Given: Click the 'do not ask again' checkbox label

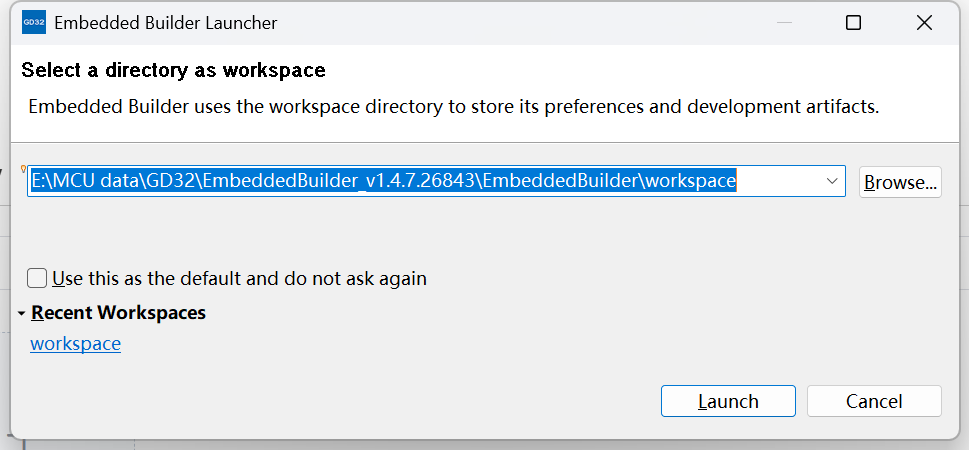Looking at the screenshot, I should (239, 278).
